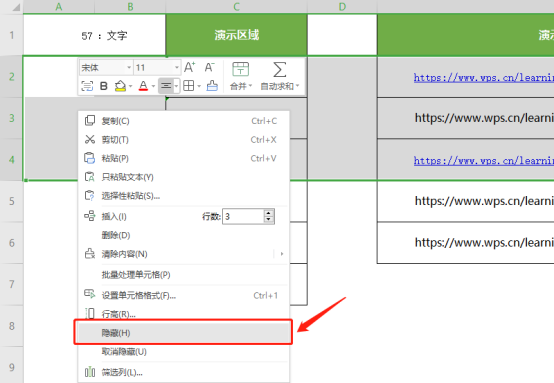Click 隐藏(H) to hide rows
Viewport: 554px width, 383px height.
coord(183,332)
